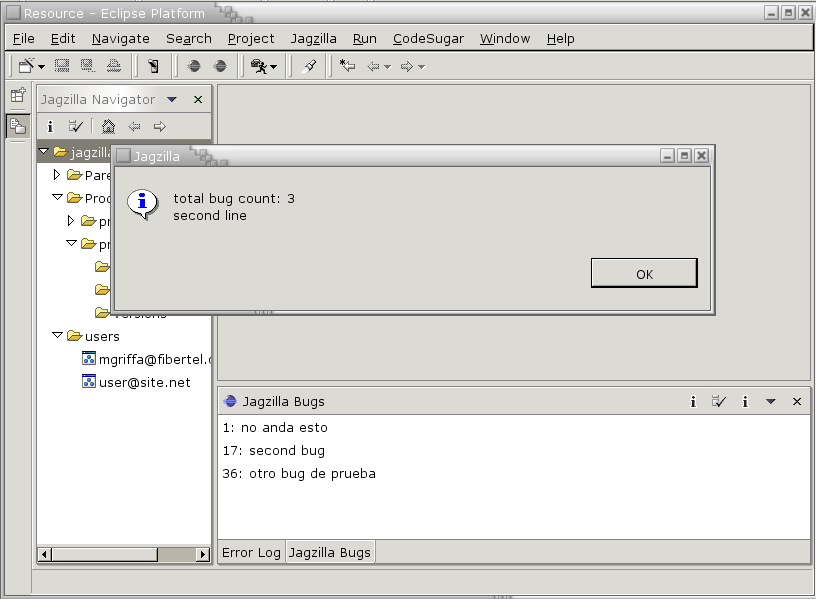Click first info icon in Jagzilla Bugs view
816x599 pixels.
693,401
